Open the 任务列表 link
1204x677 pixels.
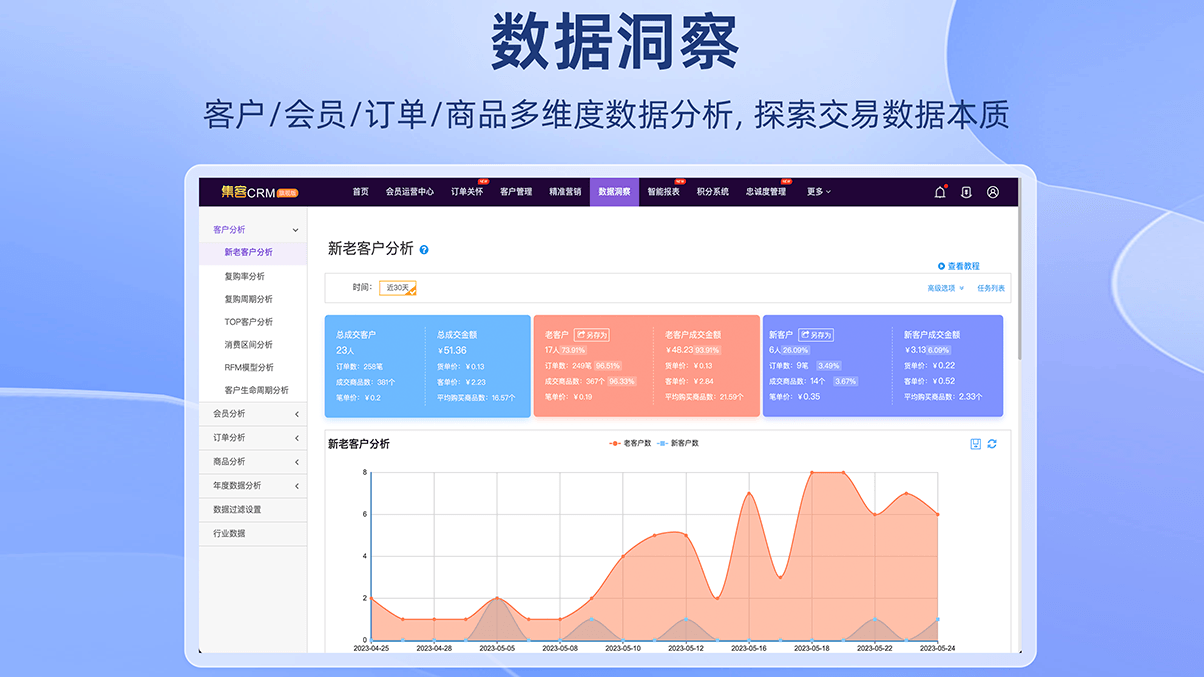coord(991,288)
